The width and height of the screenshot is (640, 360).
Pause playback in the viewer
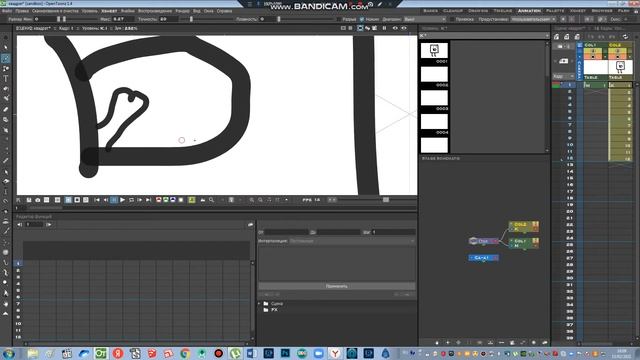(114, 200)
